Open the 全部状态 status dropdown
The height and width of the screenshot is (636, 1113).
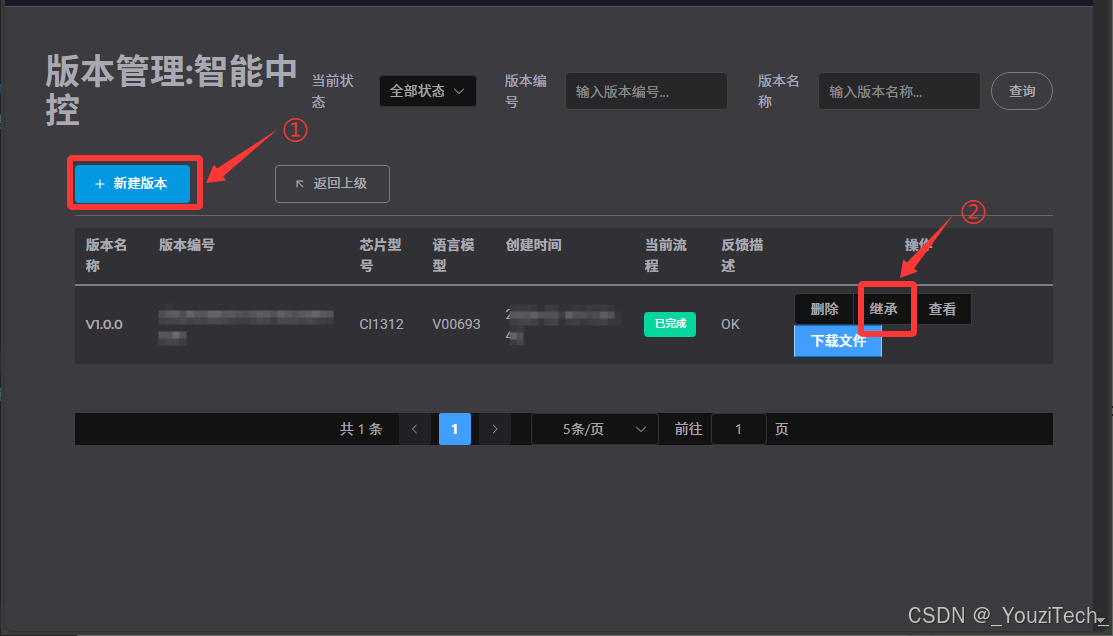427,91
